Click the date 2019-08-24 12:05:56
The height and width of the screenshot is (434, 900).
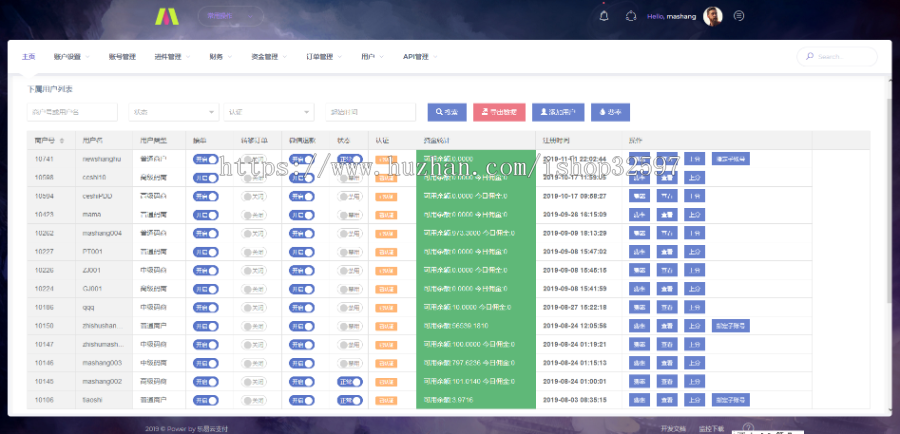click(x=575, y=326)
